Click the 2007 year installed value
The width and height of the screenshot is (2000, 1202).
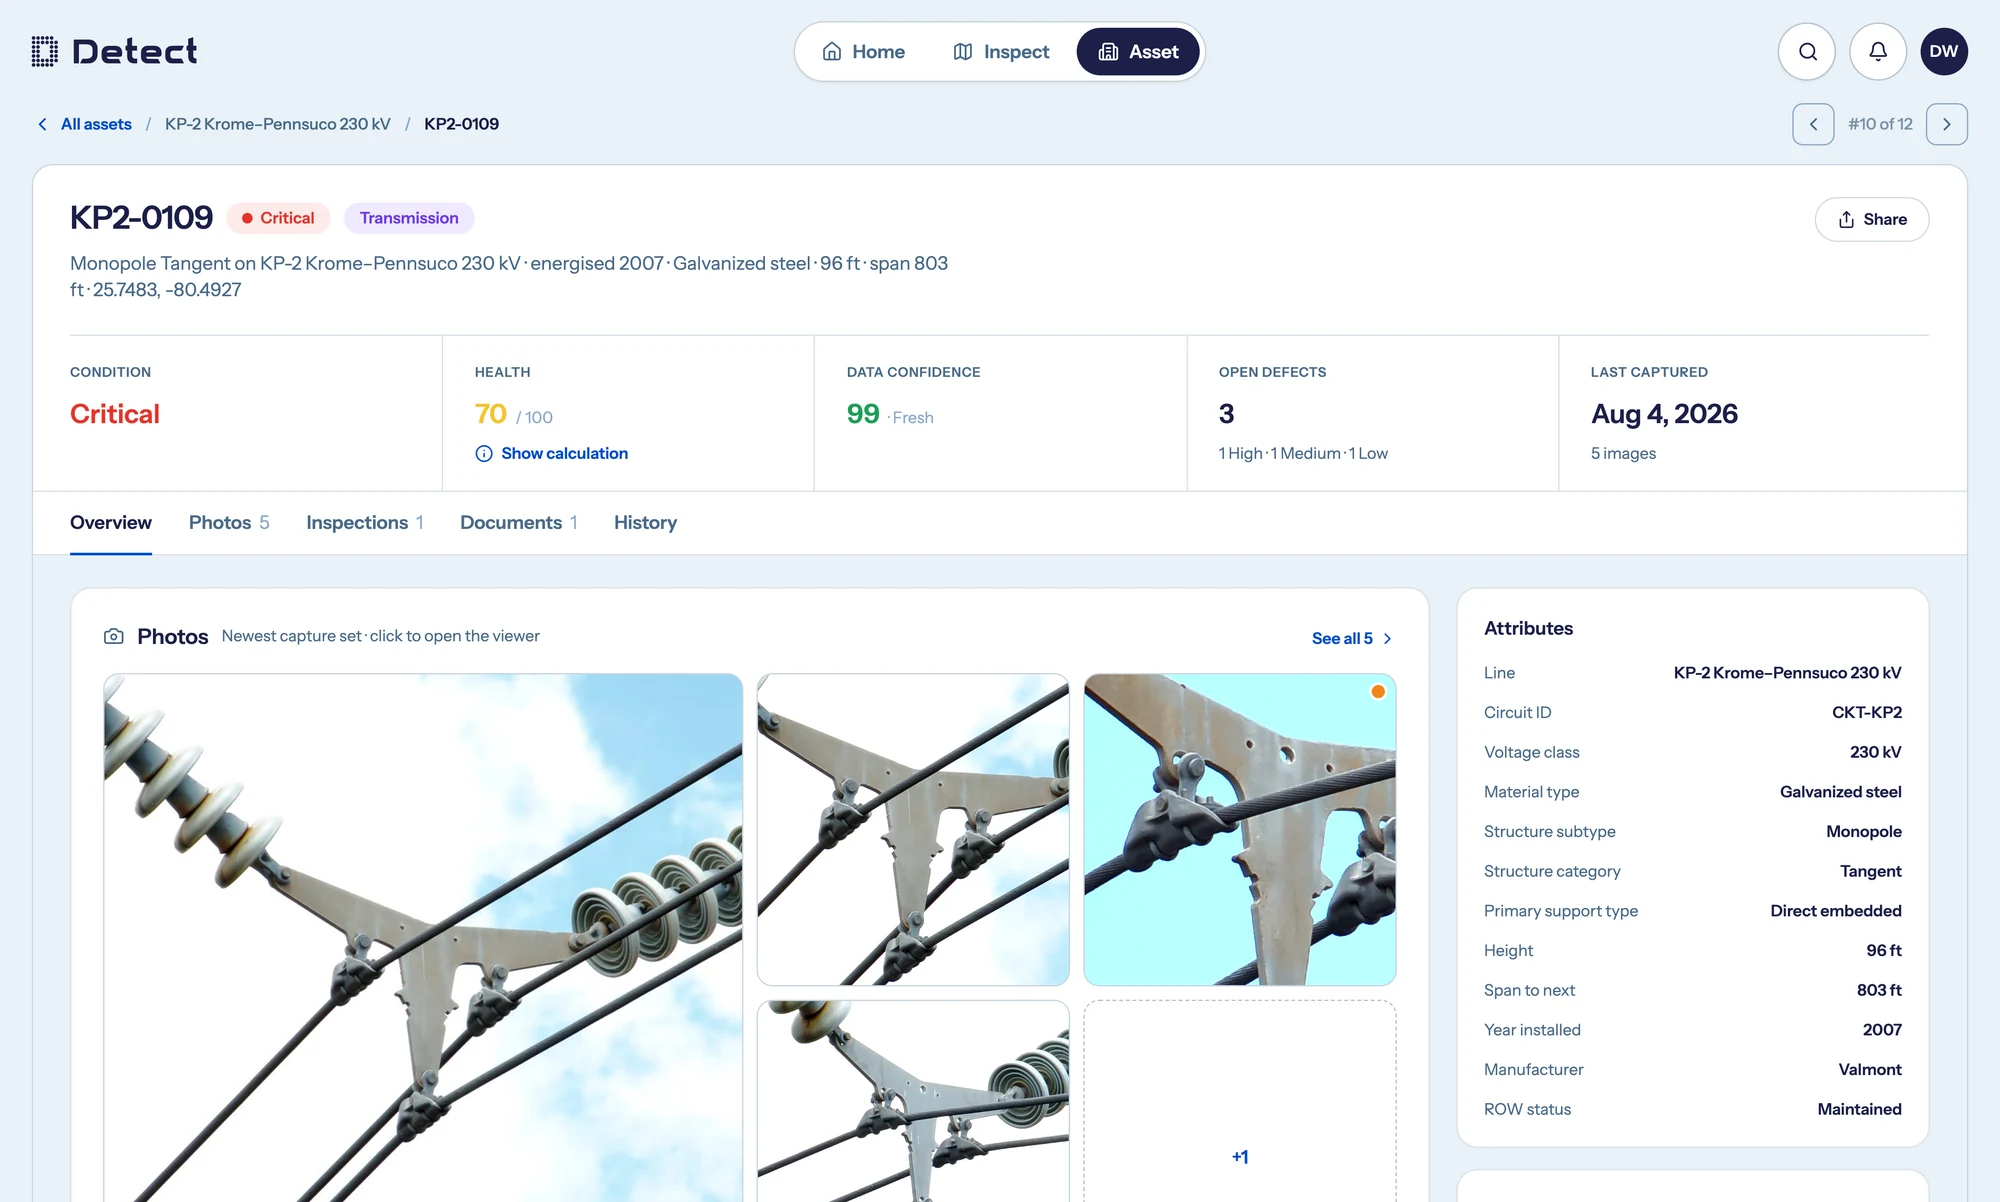pyautogui.click(x=1882, y=1030)
